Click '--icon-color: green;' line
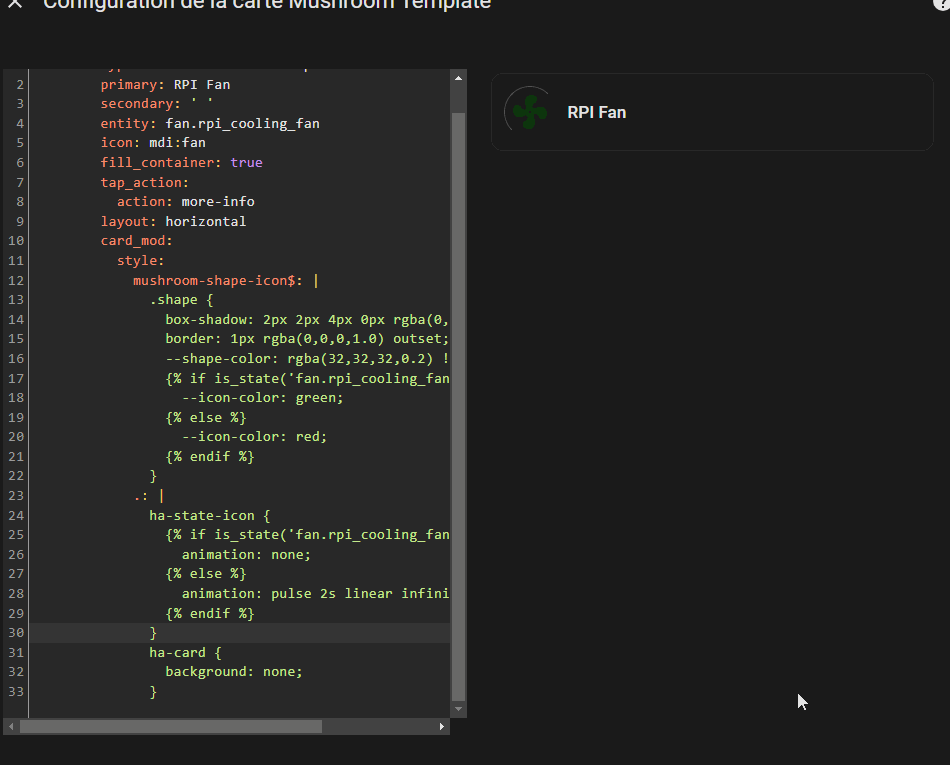The image size is (950, 765). click(x=262, y=397)
